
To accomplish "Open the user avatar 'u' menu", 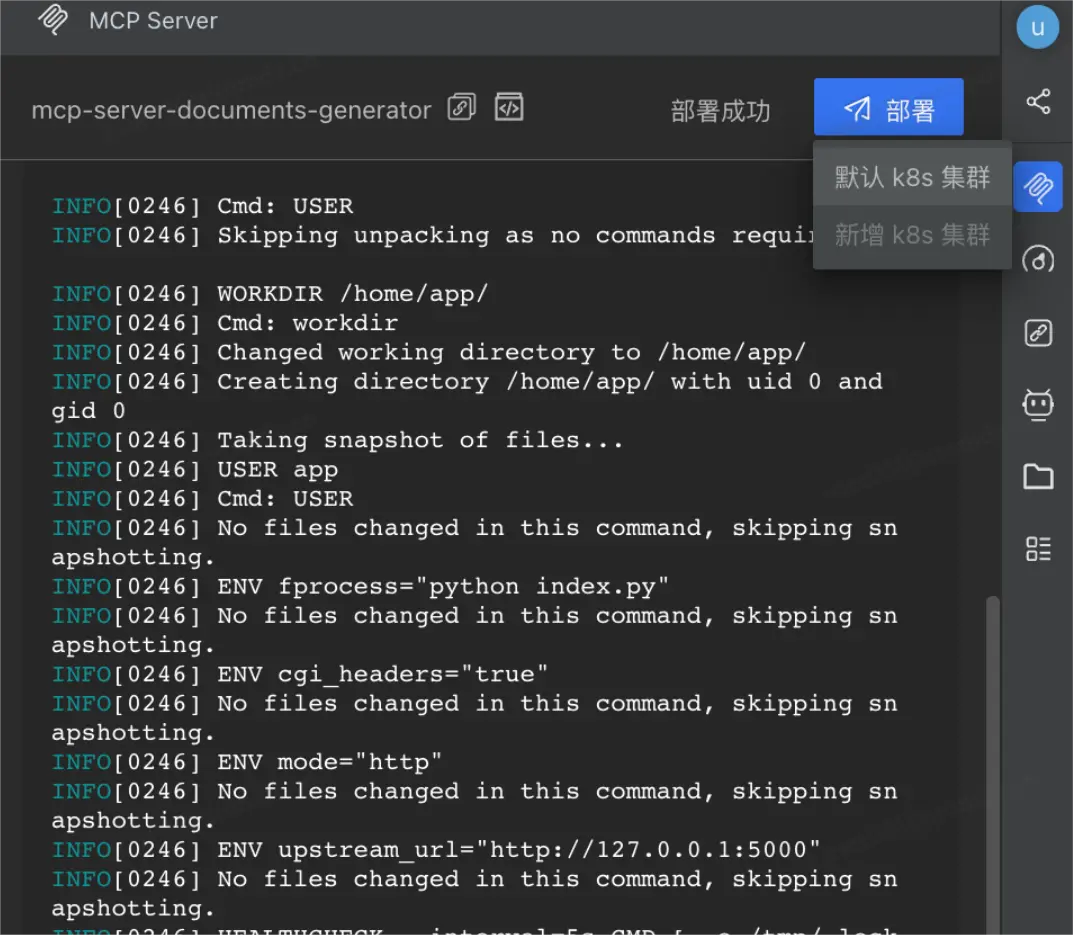I will 1037,27.
